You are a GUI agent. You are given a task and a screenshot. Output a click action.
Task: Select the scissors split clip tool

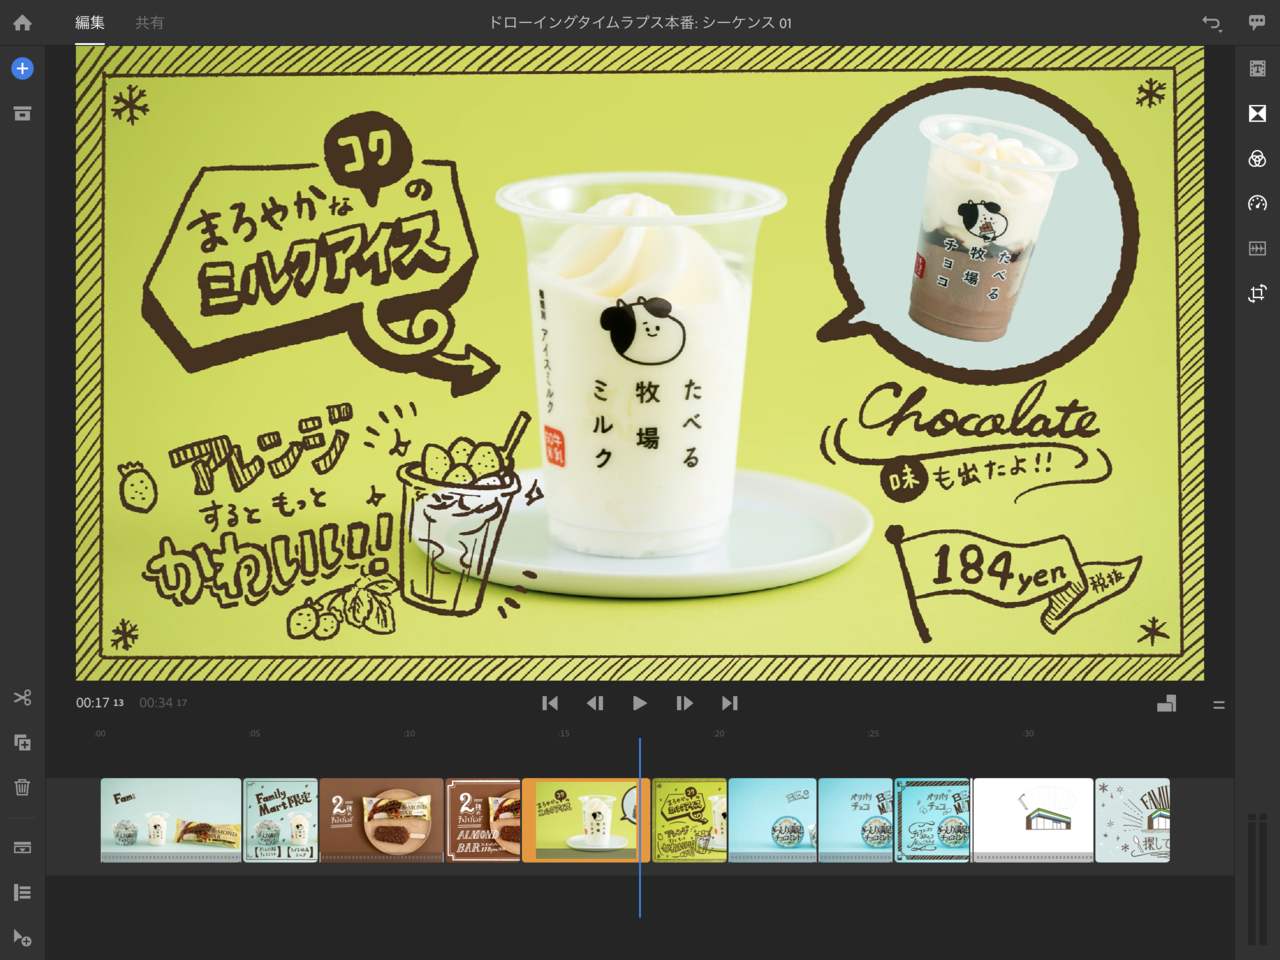pyautogui.click(x=22, y=697)
